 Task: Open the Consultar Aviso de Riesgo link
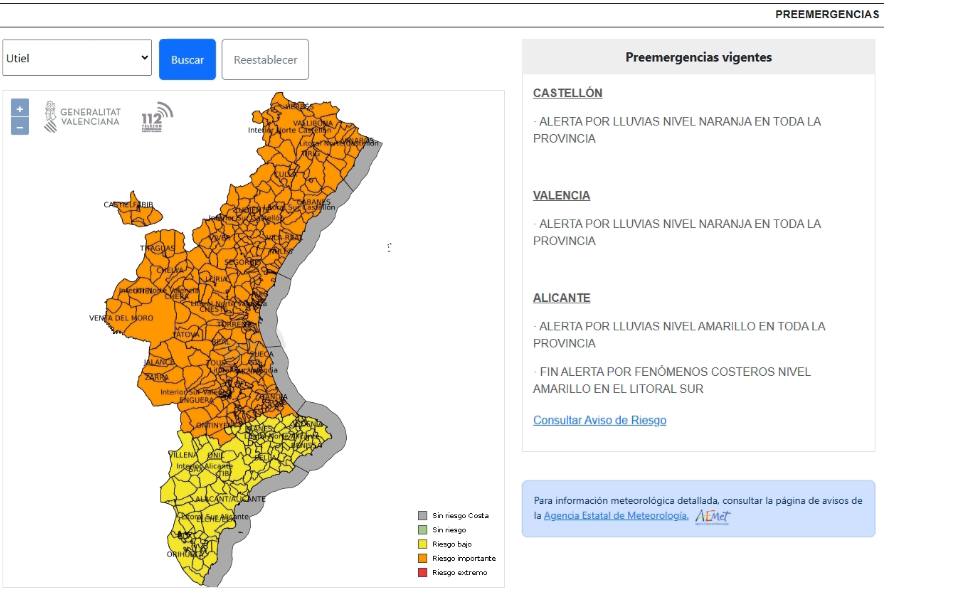[x=599, y=421]
